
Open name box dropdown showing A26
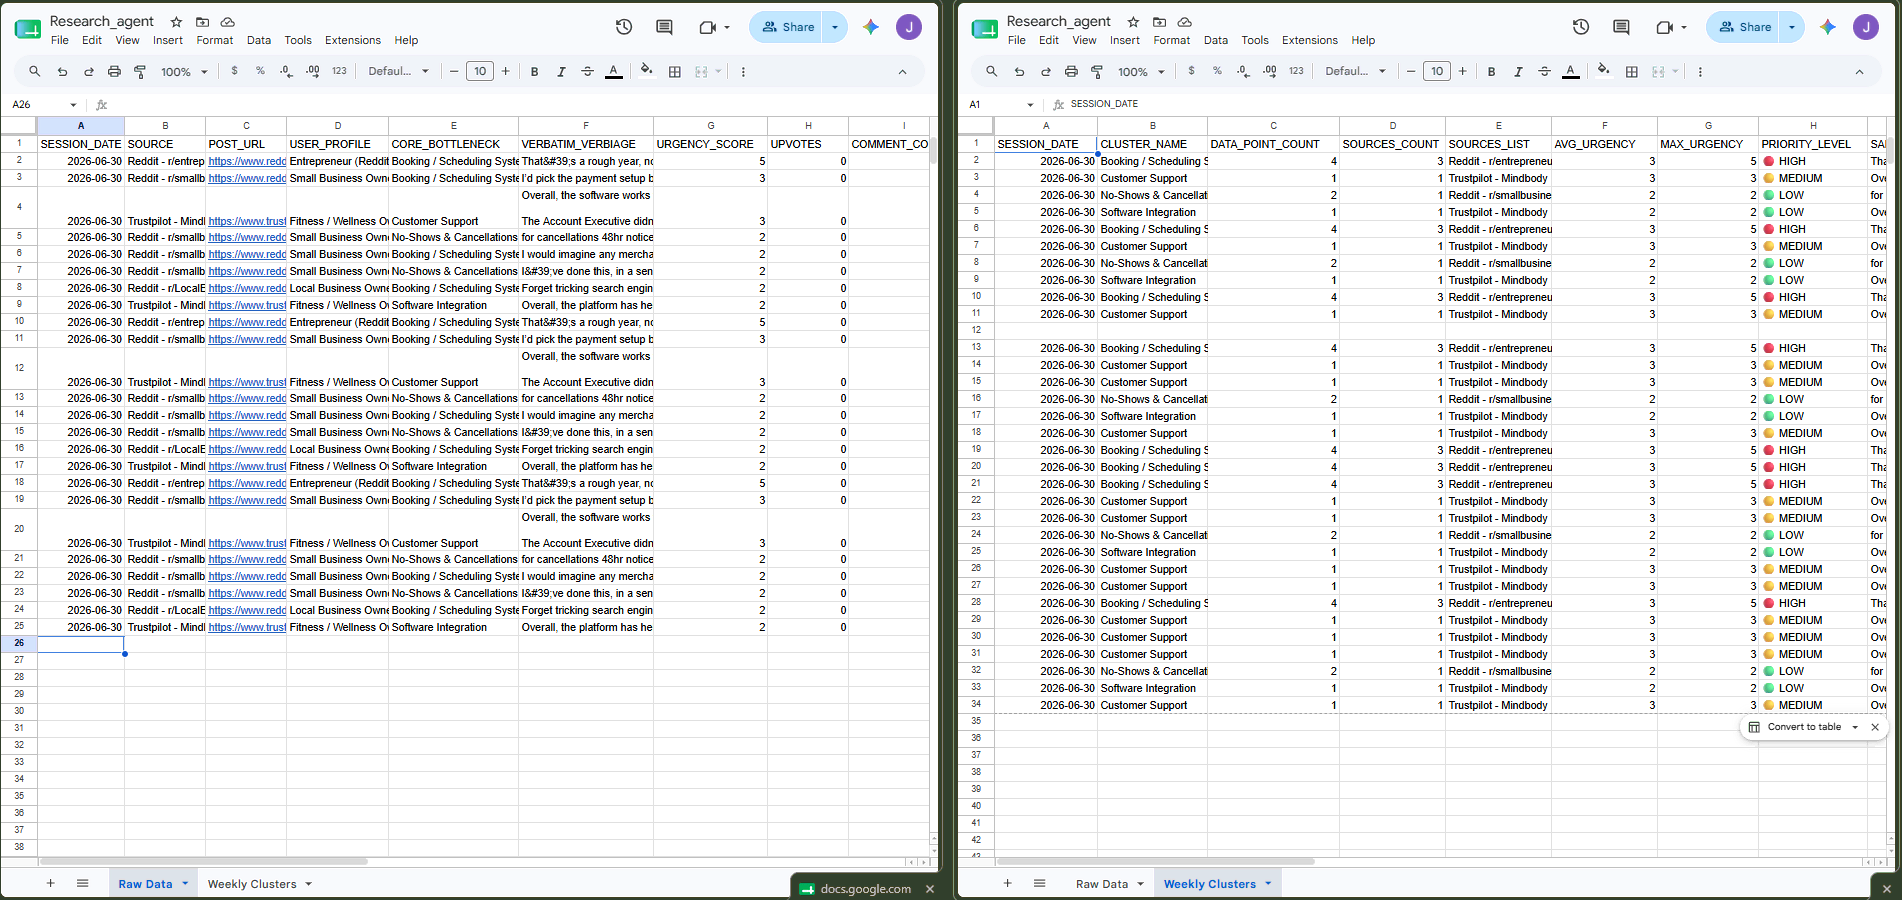(73, 105)
